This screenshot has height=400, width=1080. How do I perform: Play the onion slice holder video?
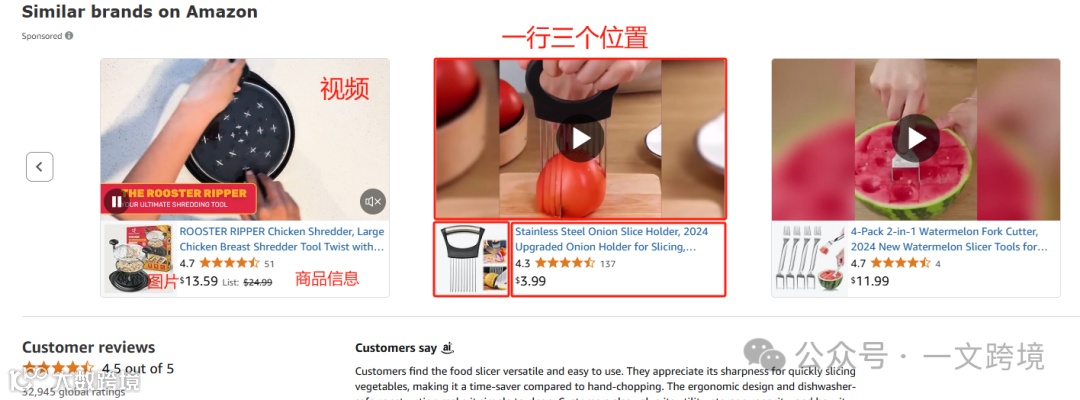pos(580,138)
